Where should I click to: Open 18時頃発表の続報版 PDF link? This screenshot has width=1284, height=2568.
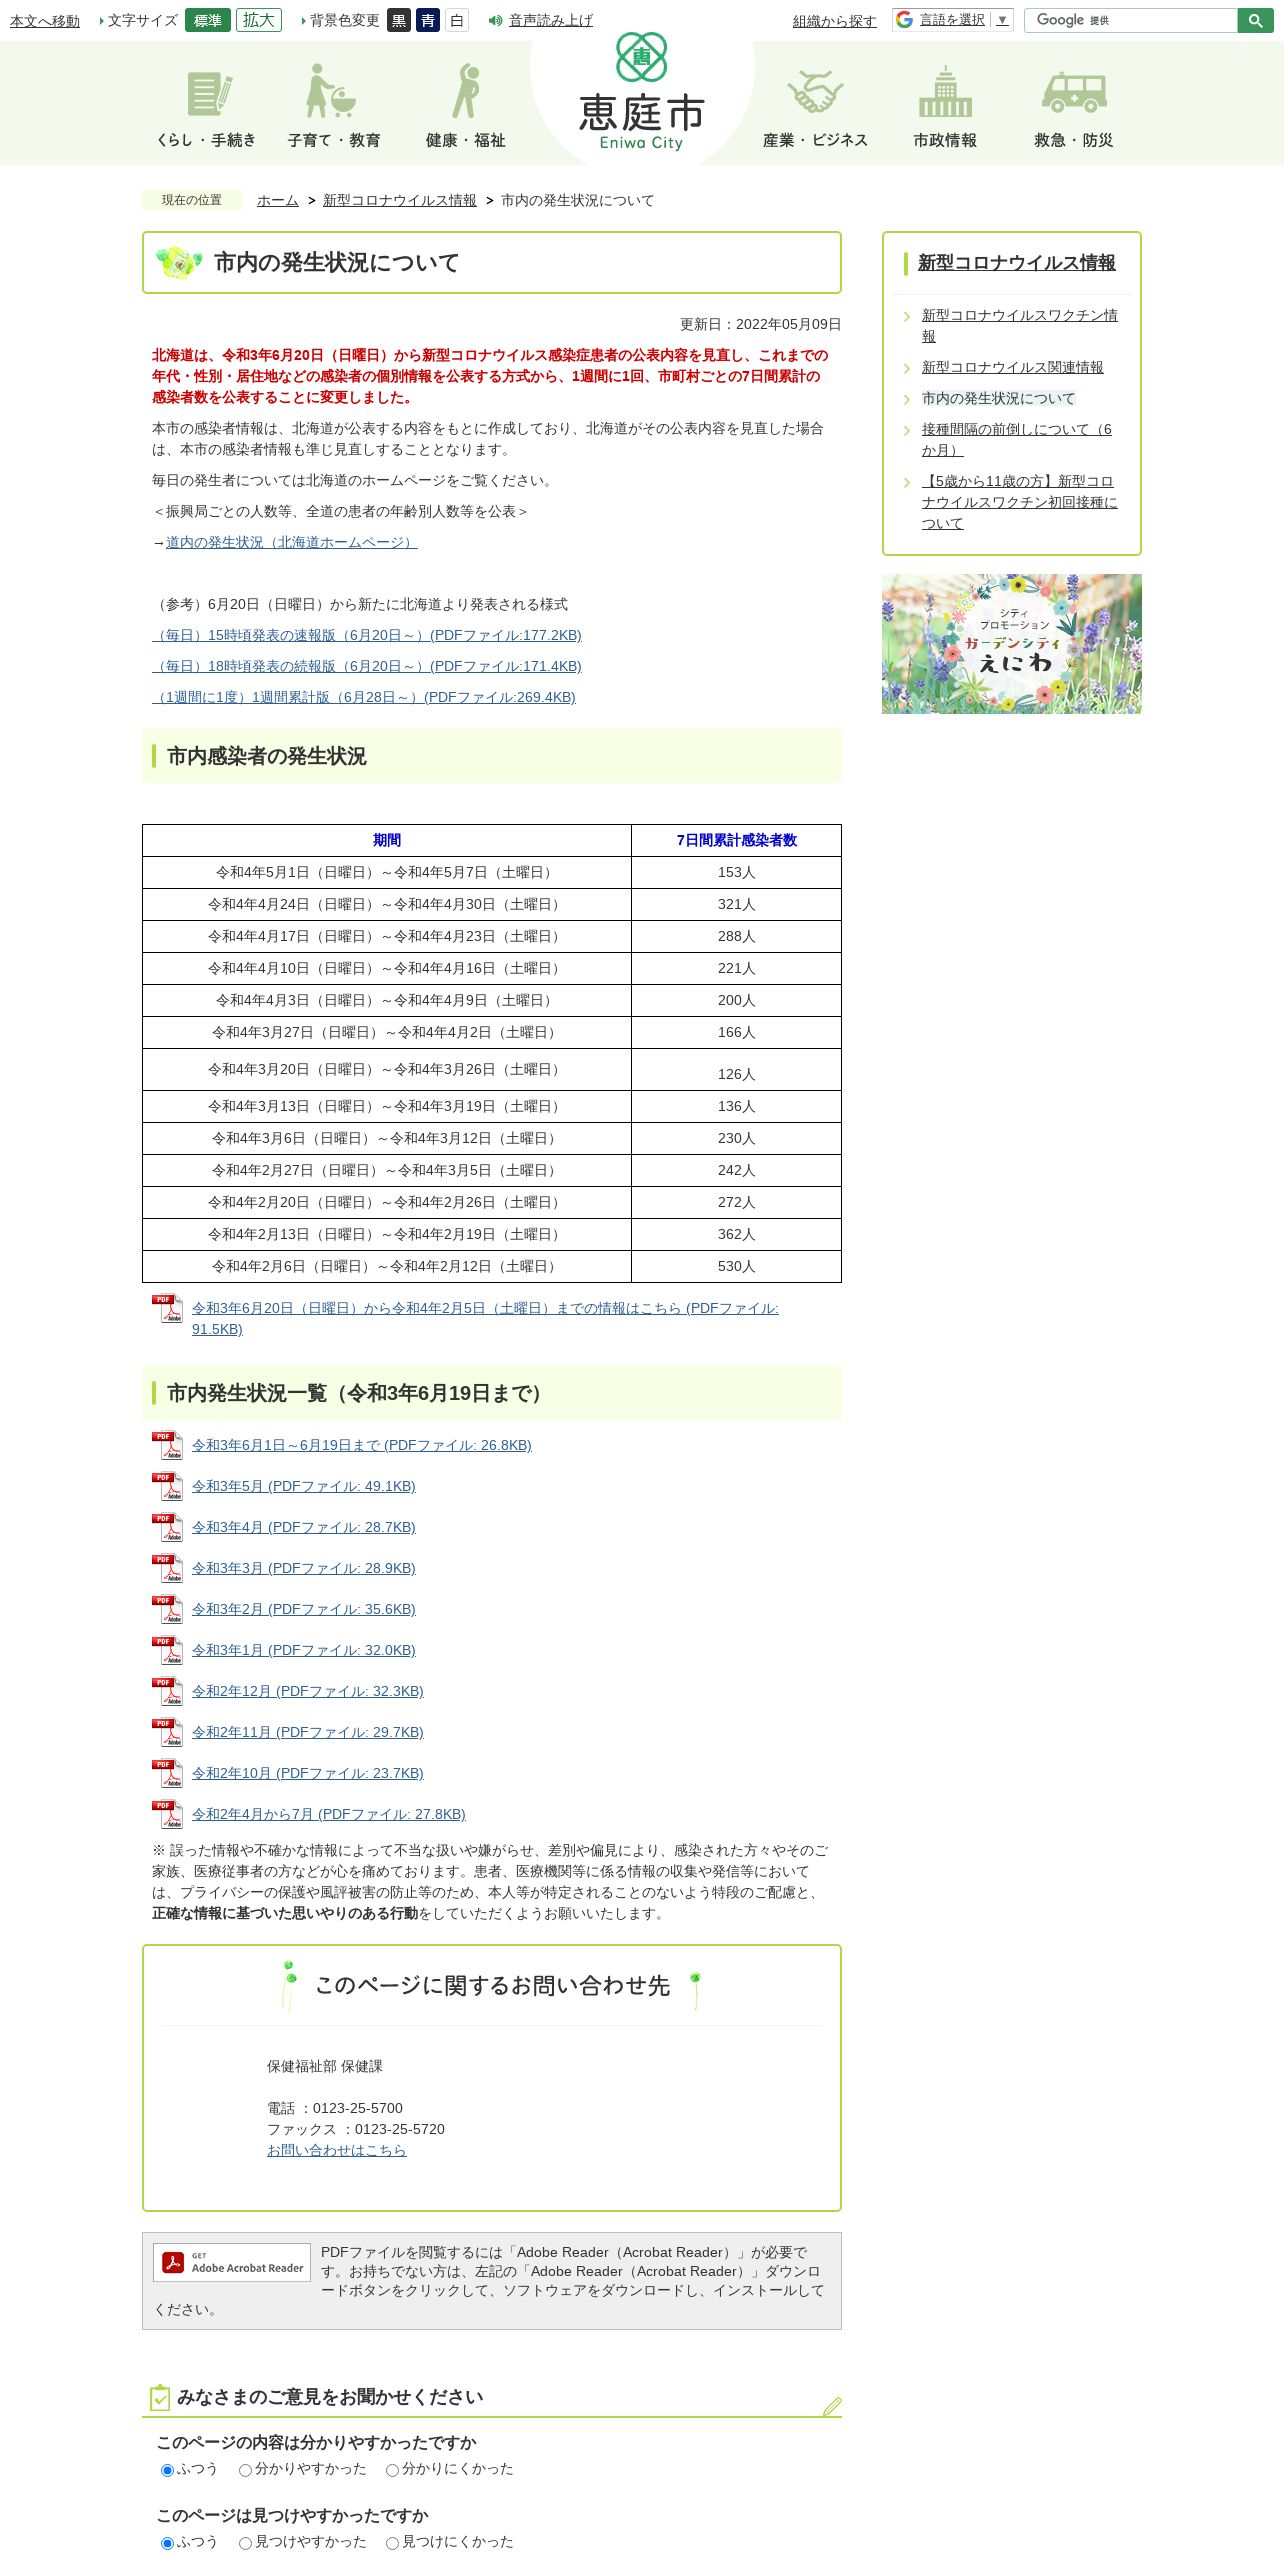[367, 666]
